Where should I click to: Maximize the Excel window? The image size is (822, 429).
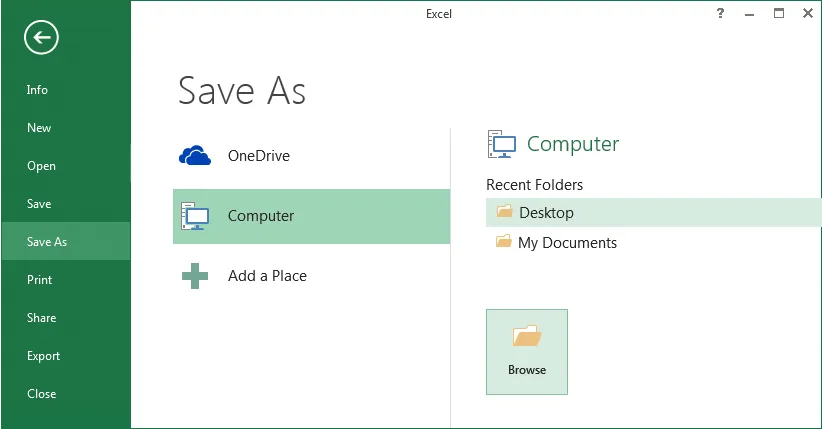coord(779,14)
